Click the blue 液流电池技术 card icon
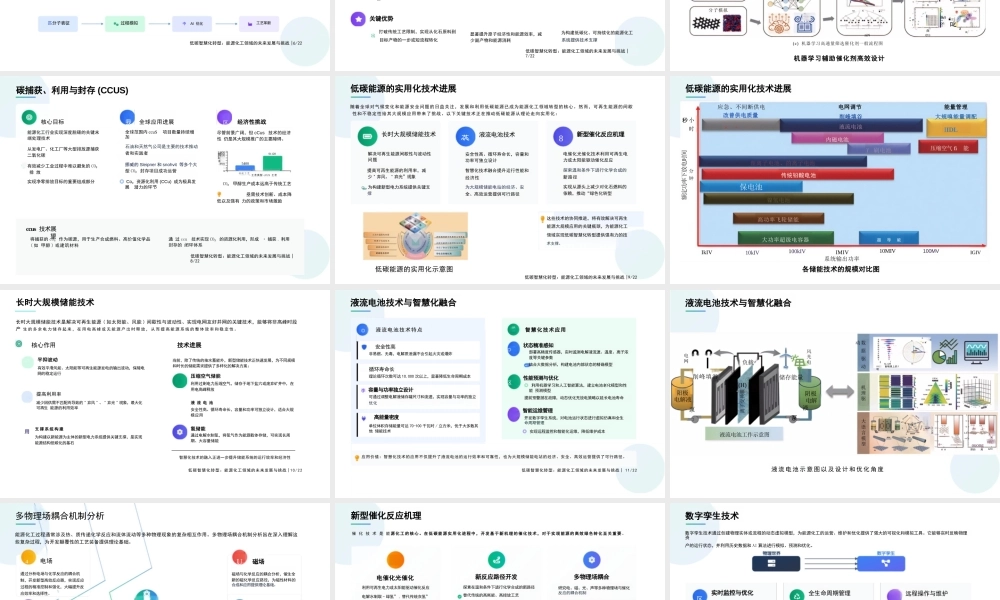The image size is (1000, 600). pos(465,136)
